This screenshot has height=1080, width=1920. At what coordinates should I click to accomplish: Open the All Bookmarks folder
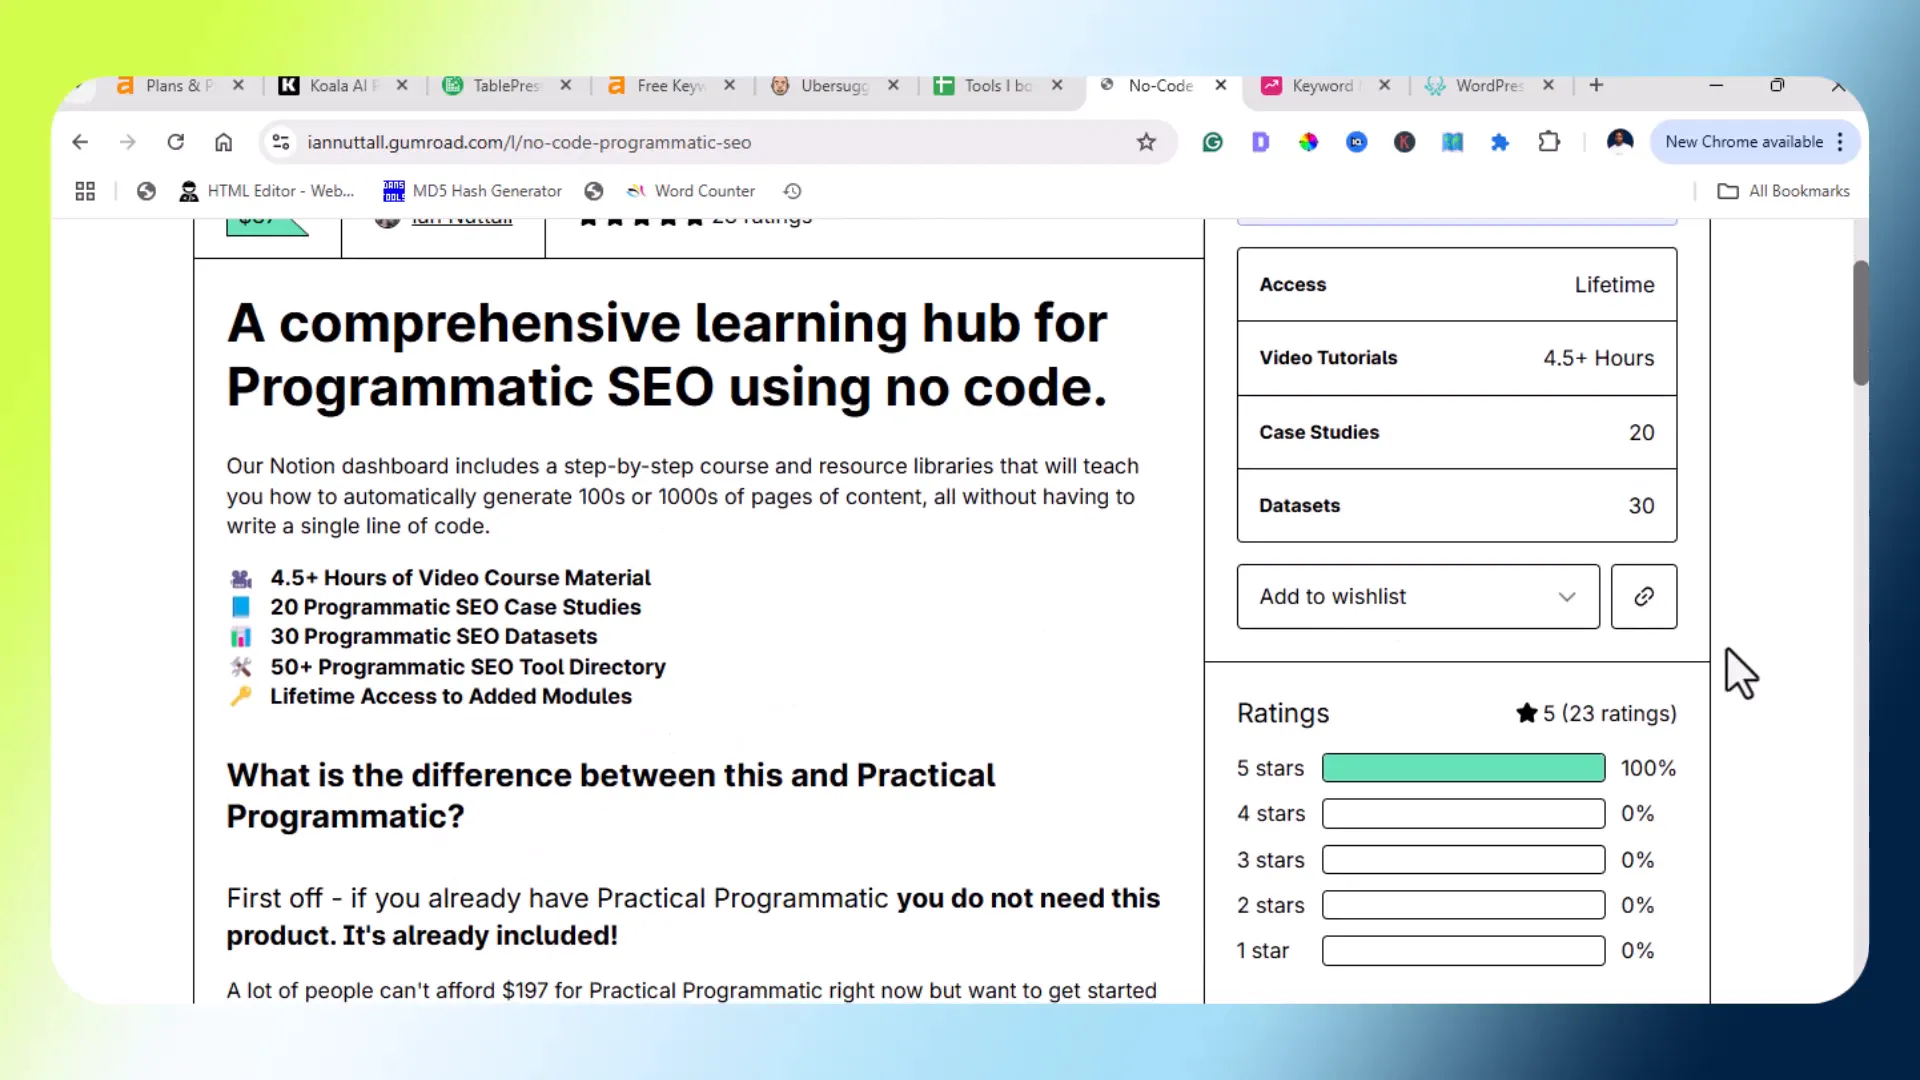tap(1784, 191)
